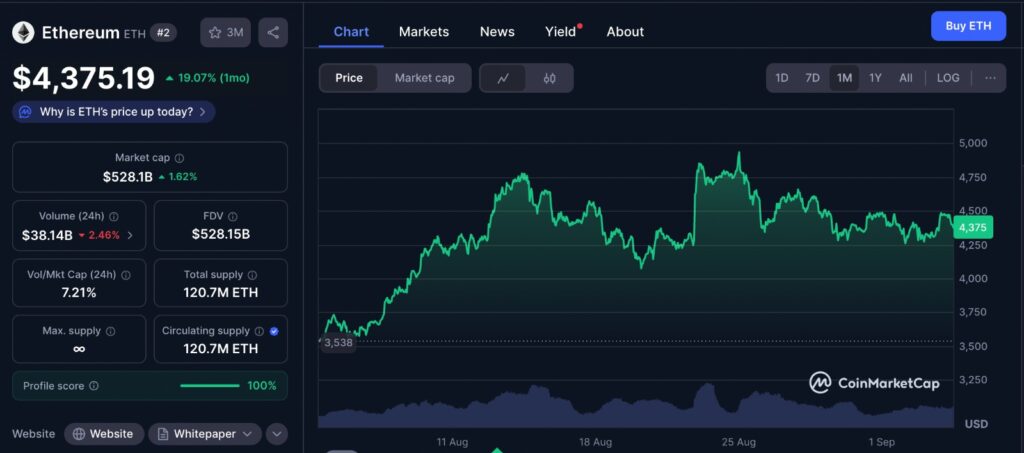Click the Buy ETH button
The width and height of the screenshot is (1024, 453).
(x=968, y=26)
